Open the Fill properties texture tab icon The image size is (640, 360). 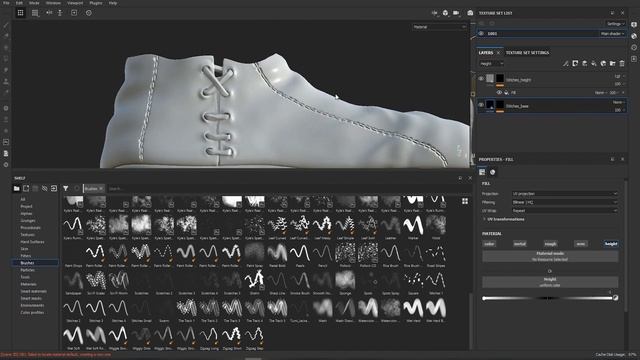(x=482, y=172)
